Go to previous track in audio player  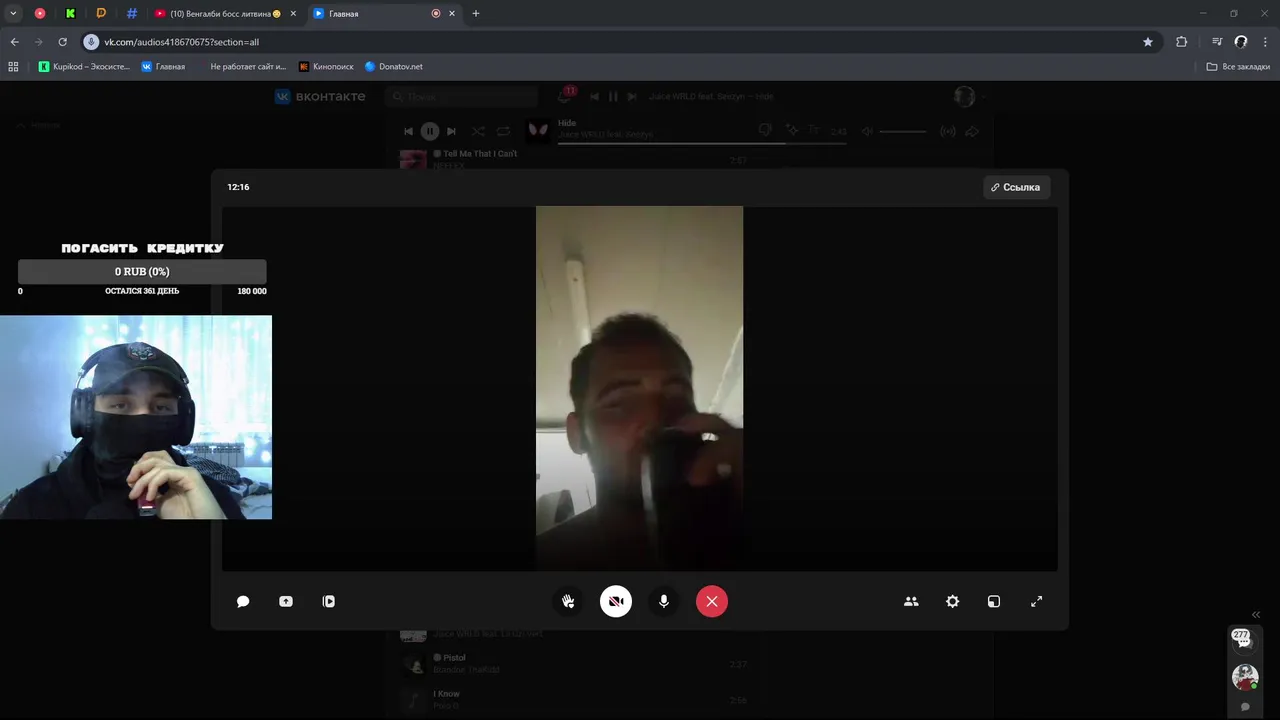[x=408, y=131]
